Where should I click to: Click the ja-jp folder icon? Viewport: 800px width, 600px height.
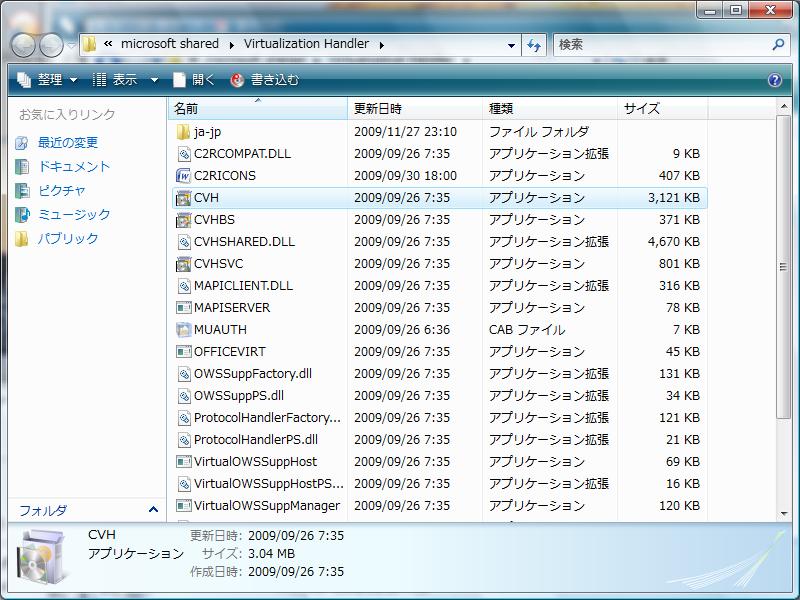pyautogui.click(x=183, y=132)
